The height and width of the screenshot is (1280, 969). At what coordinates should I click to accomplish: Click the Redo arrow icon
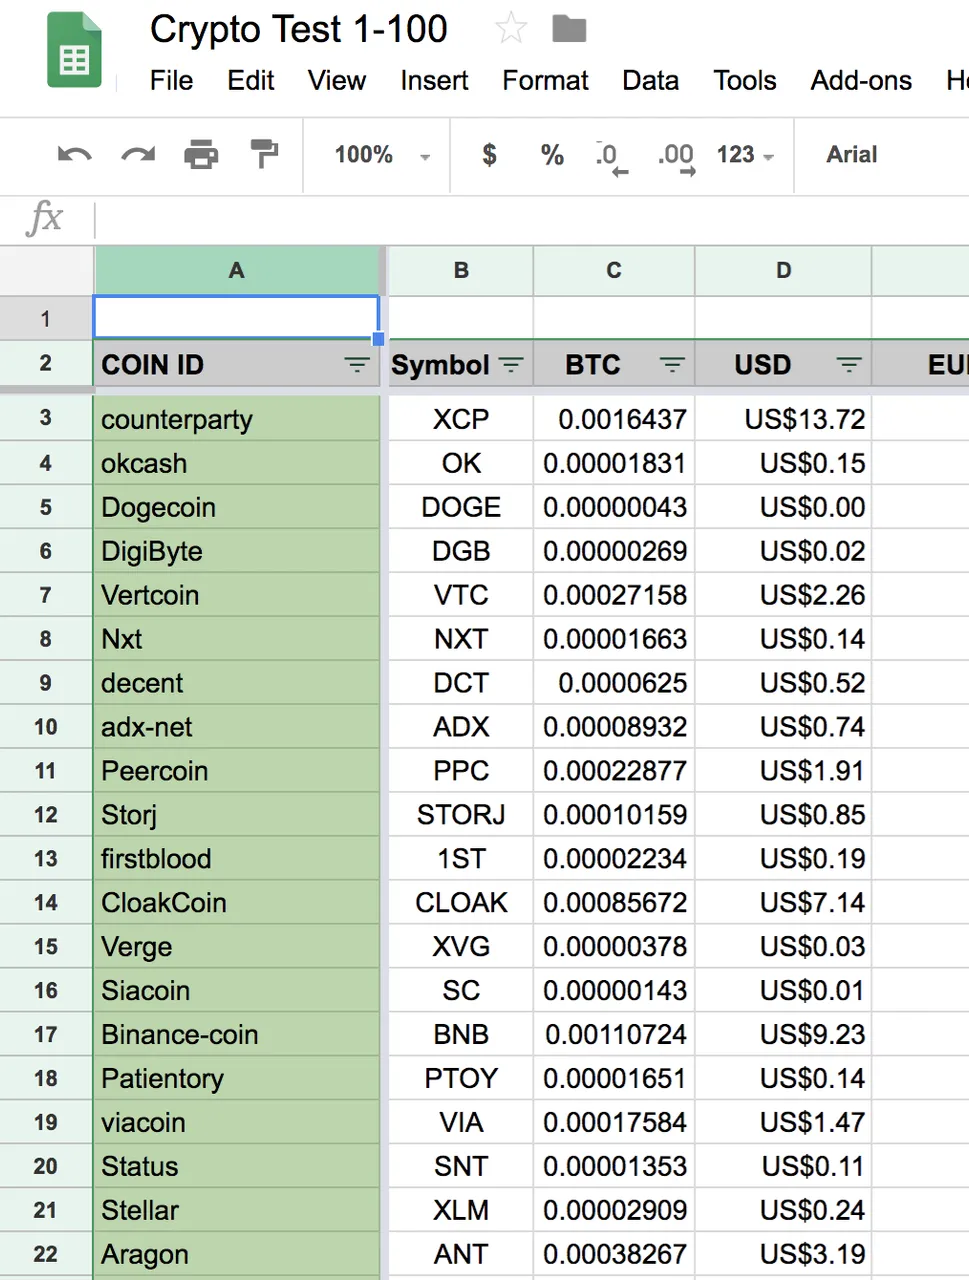138,154
